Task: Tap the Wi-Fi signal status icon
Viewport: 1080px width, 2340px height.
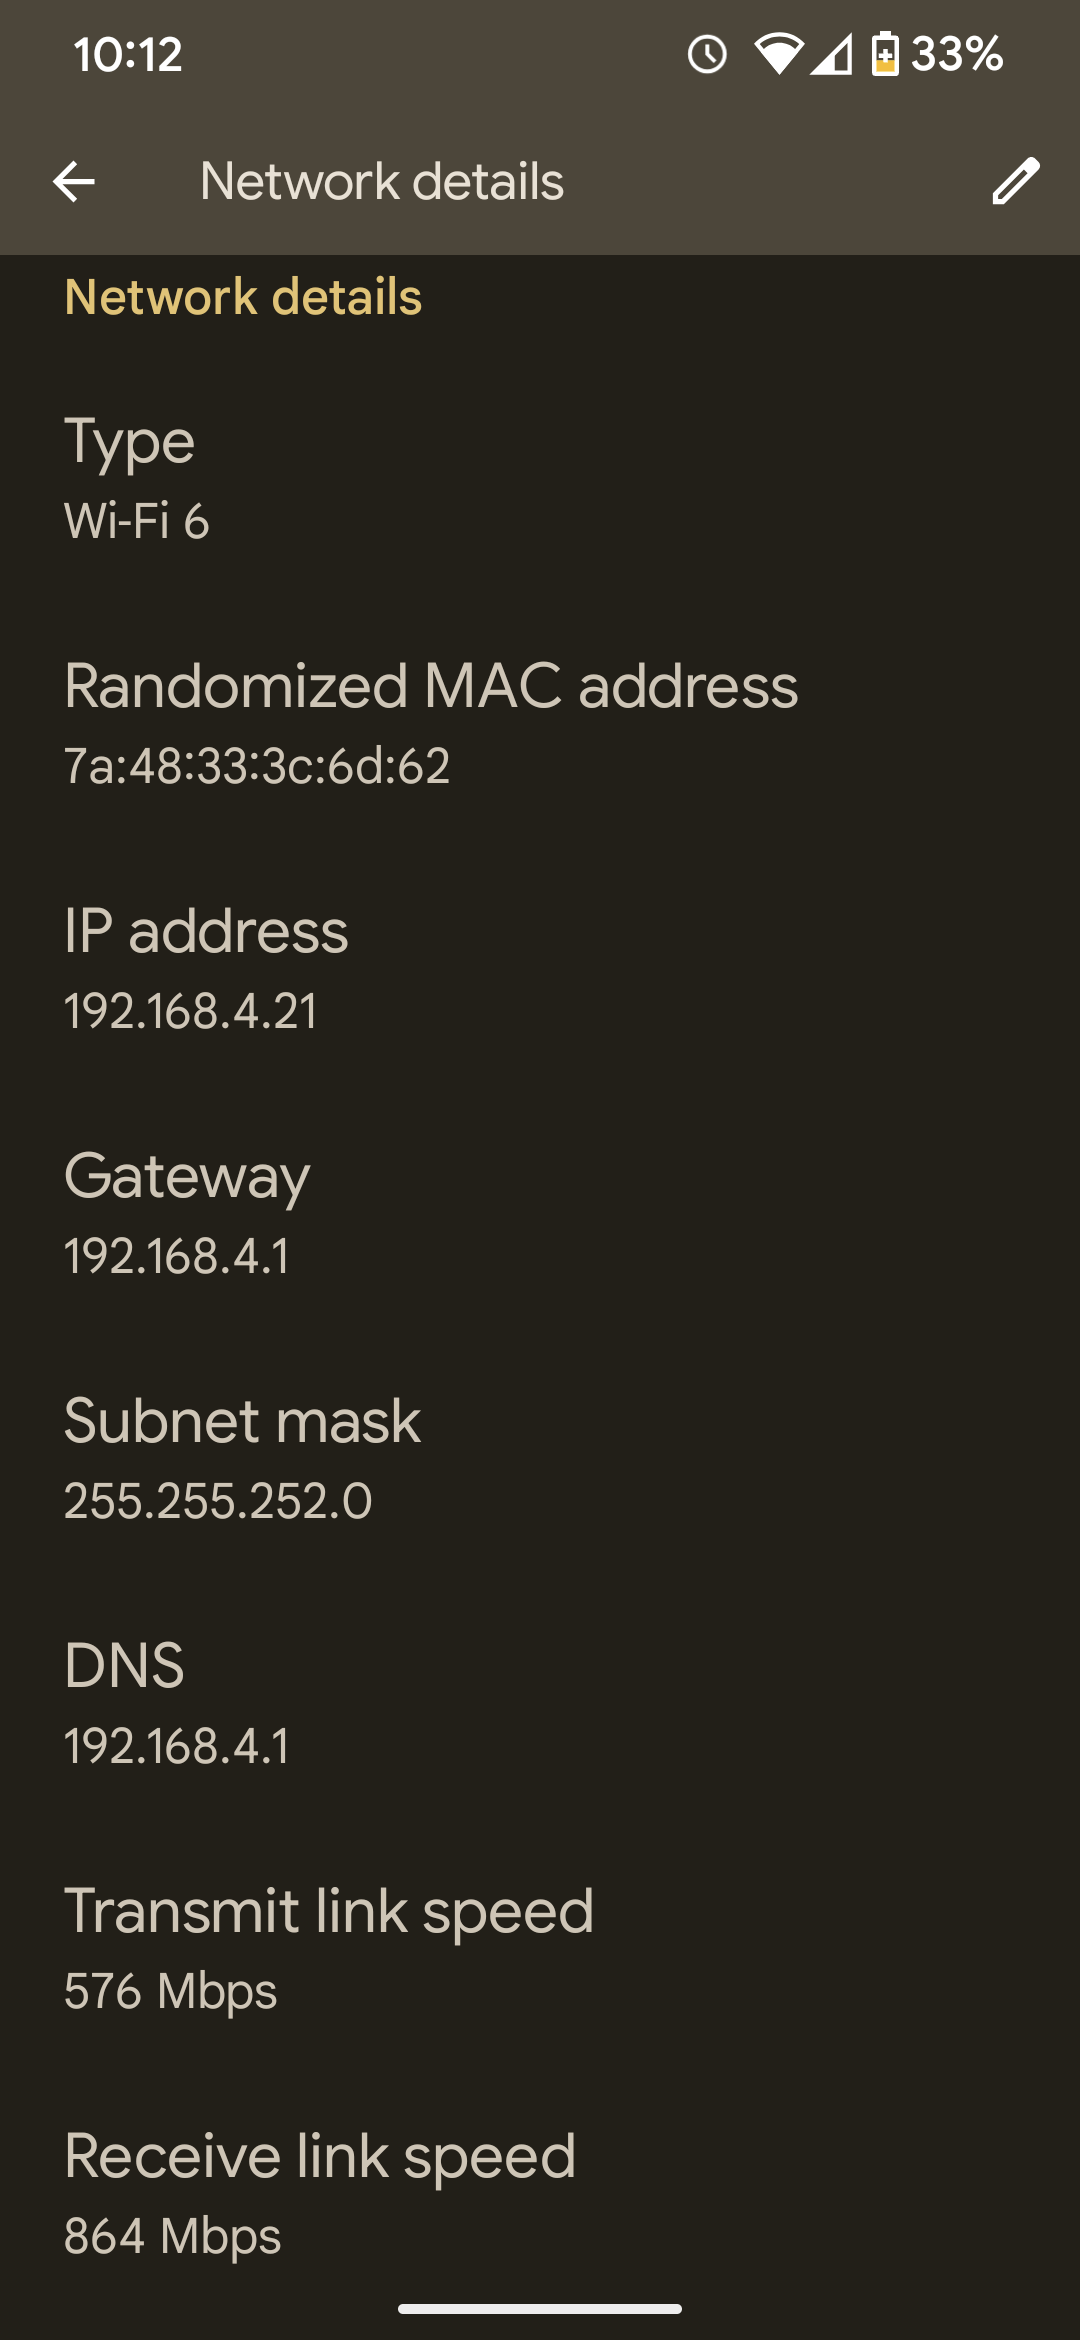Action: [x=778, y=54]
